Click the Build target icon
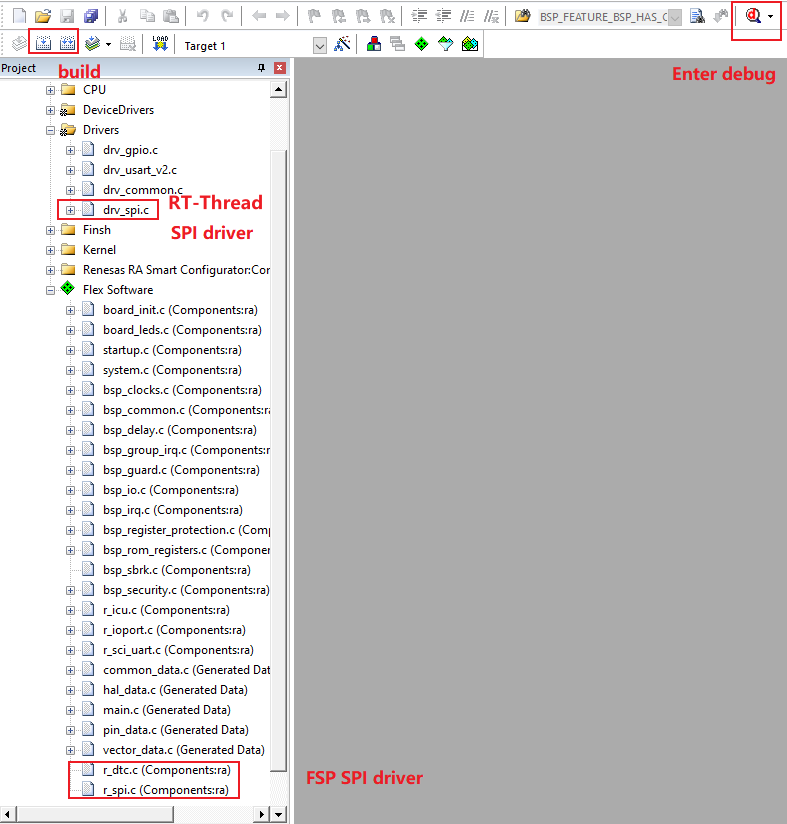 [43, 45]
